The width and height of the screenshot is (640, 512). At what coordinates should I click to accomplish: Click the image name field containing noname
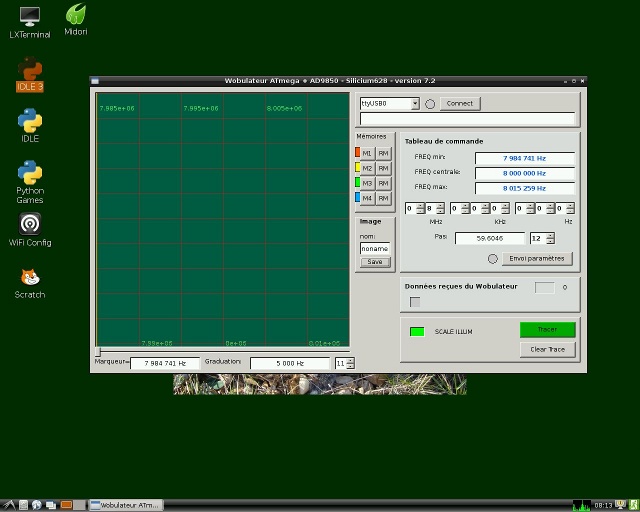pyautogui.click(x=374, y=248)
